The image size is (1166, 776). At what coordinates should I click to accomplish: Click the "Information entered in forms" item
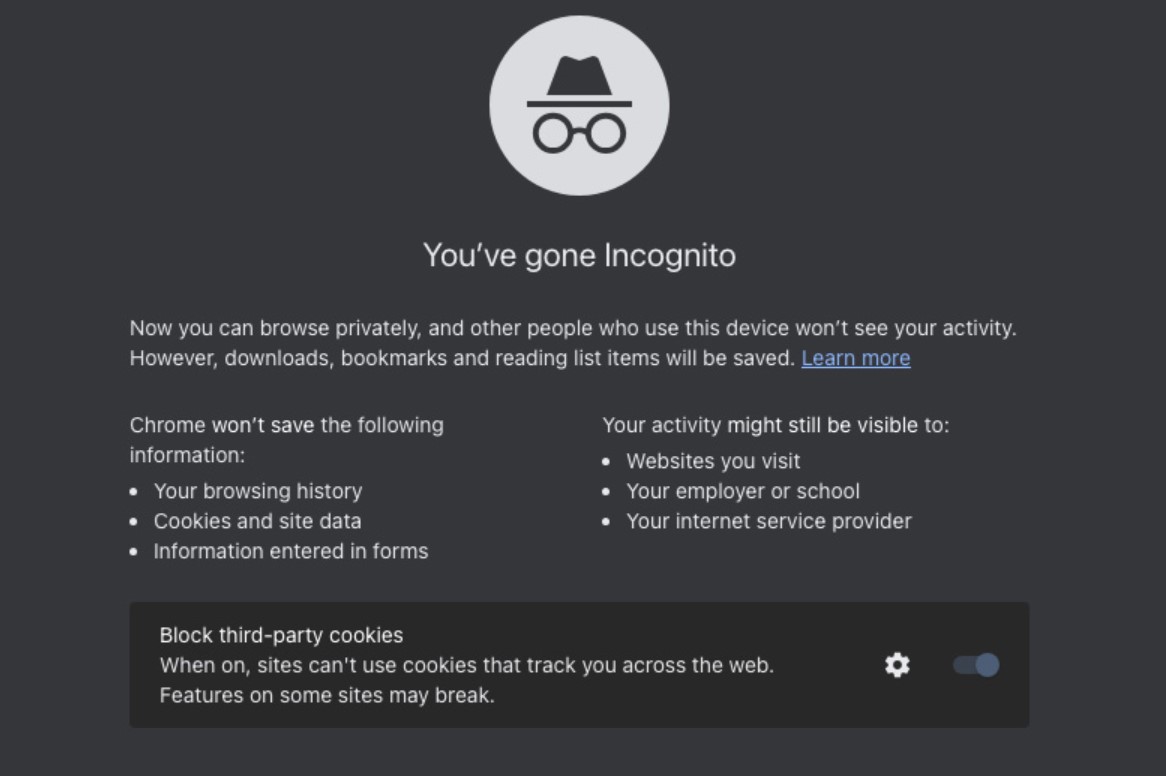290,551
